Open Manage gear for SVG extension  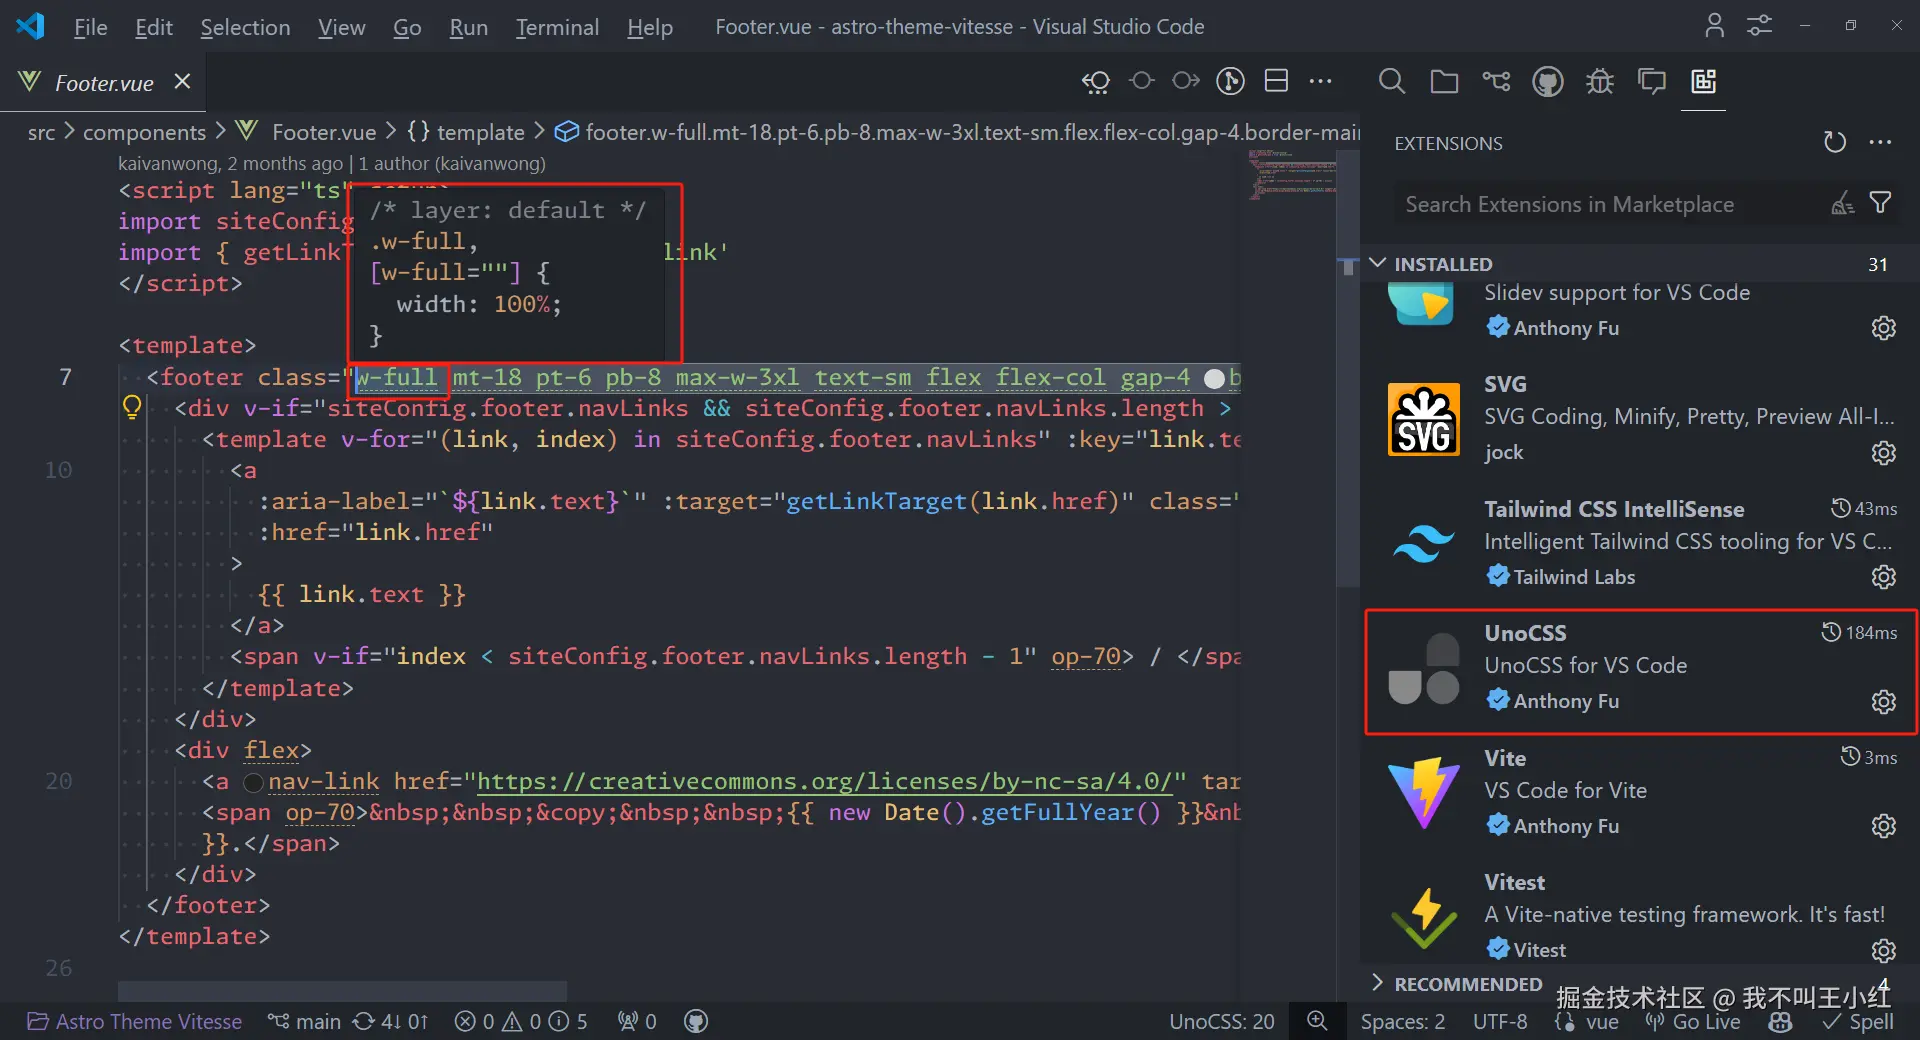click(1883, 453)
